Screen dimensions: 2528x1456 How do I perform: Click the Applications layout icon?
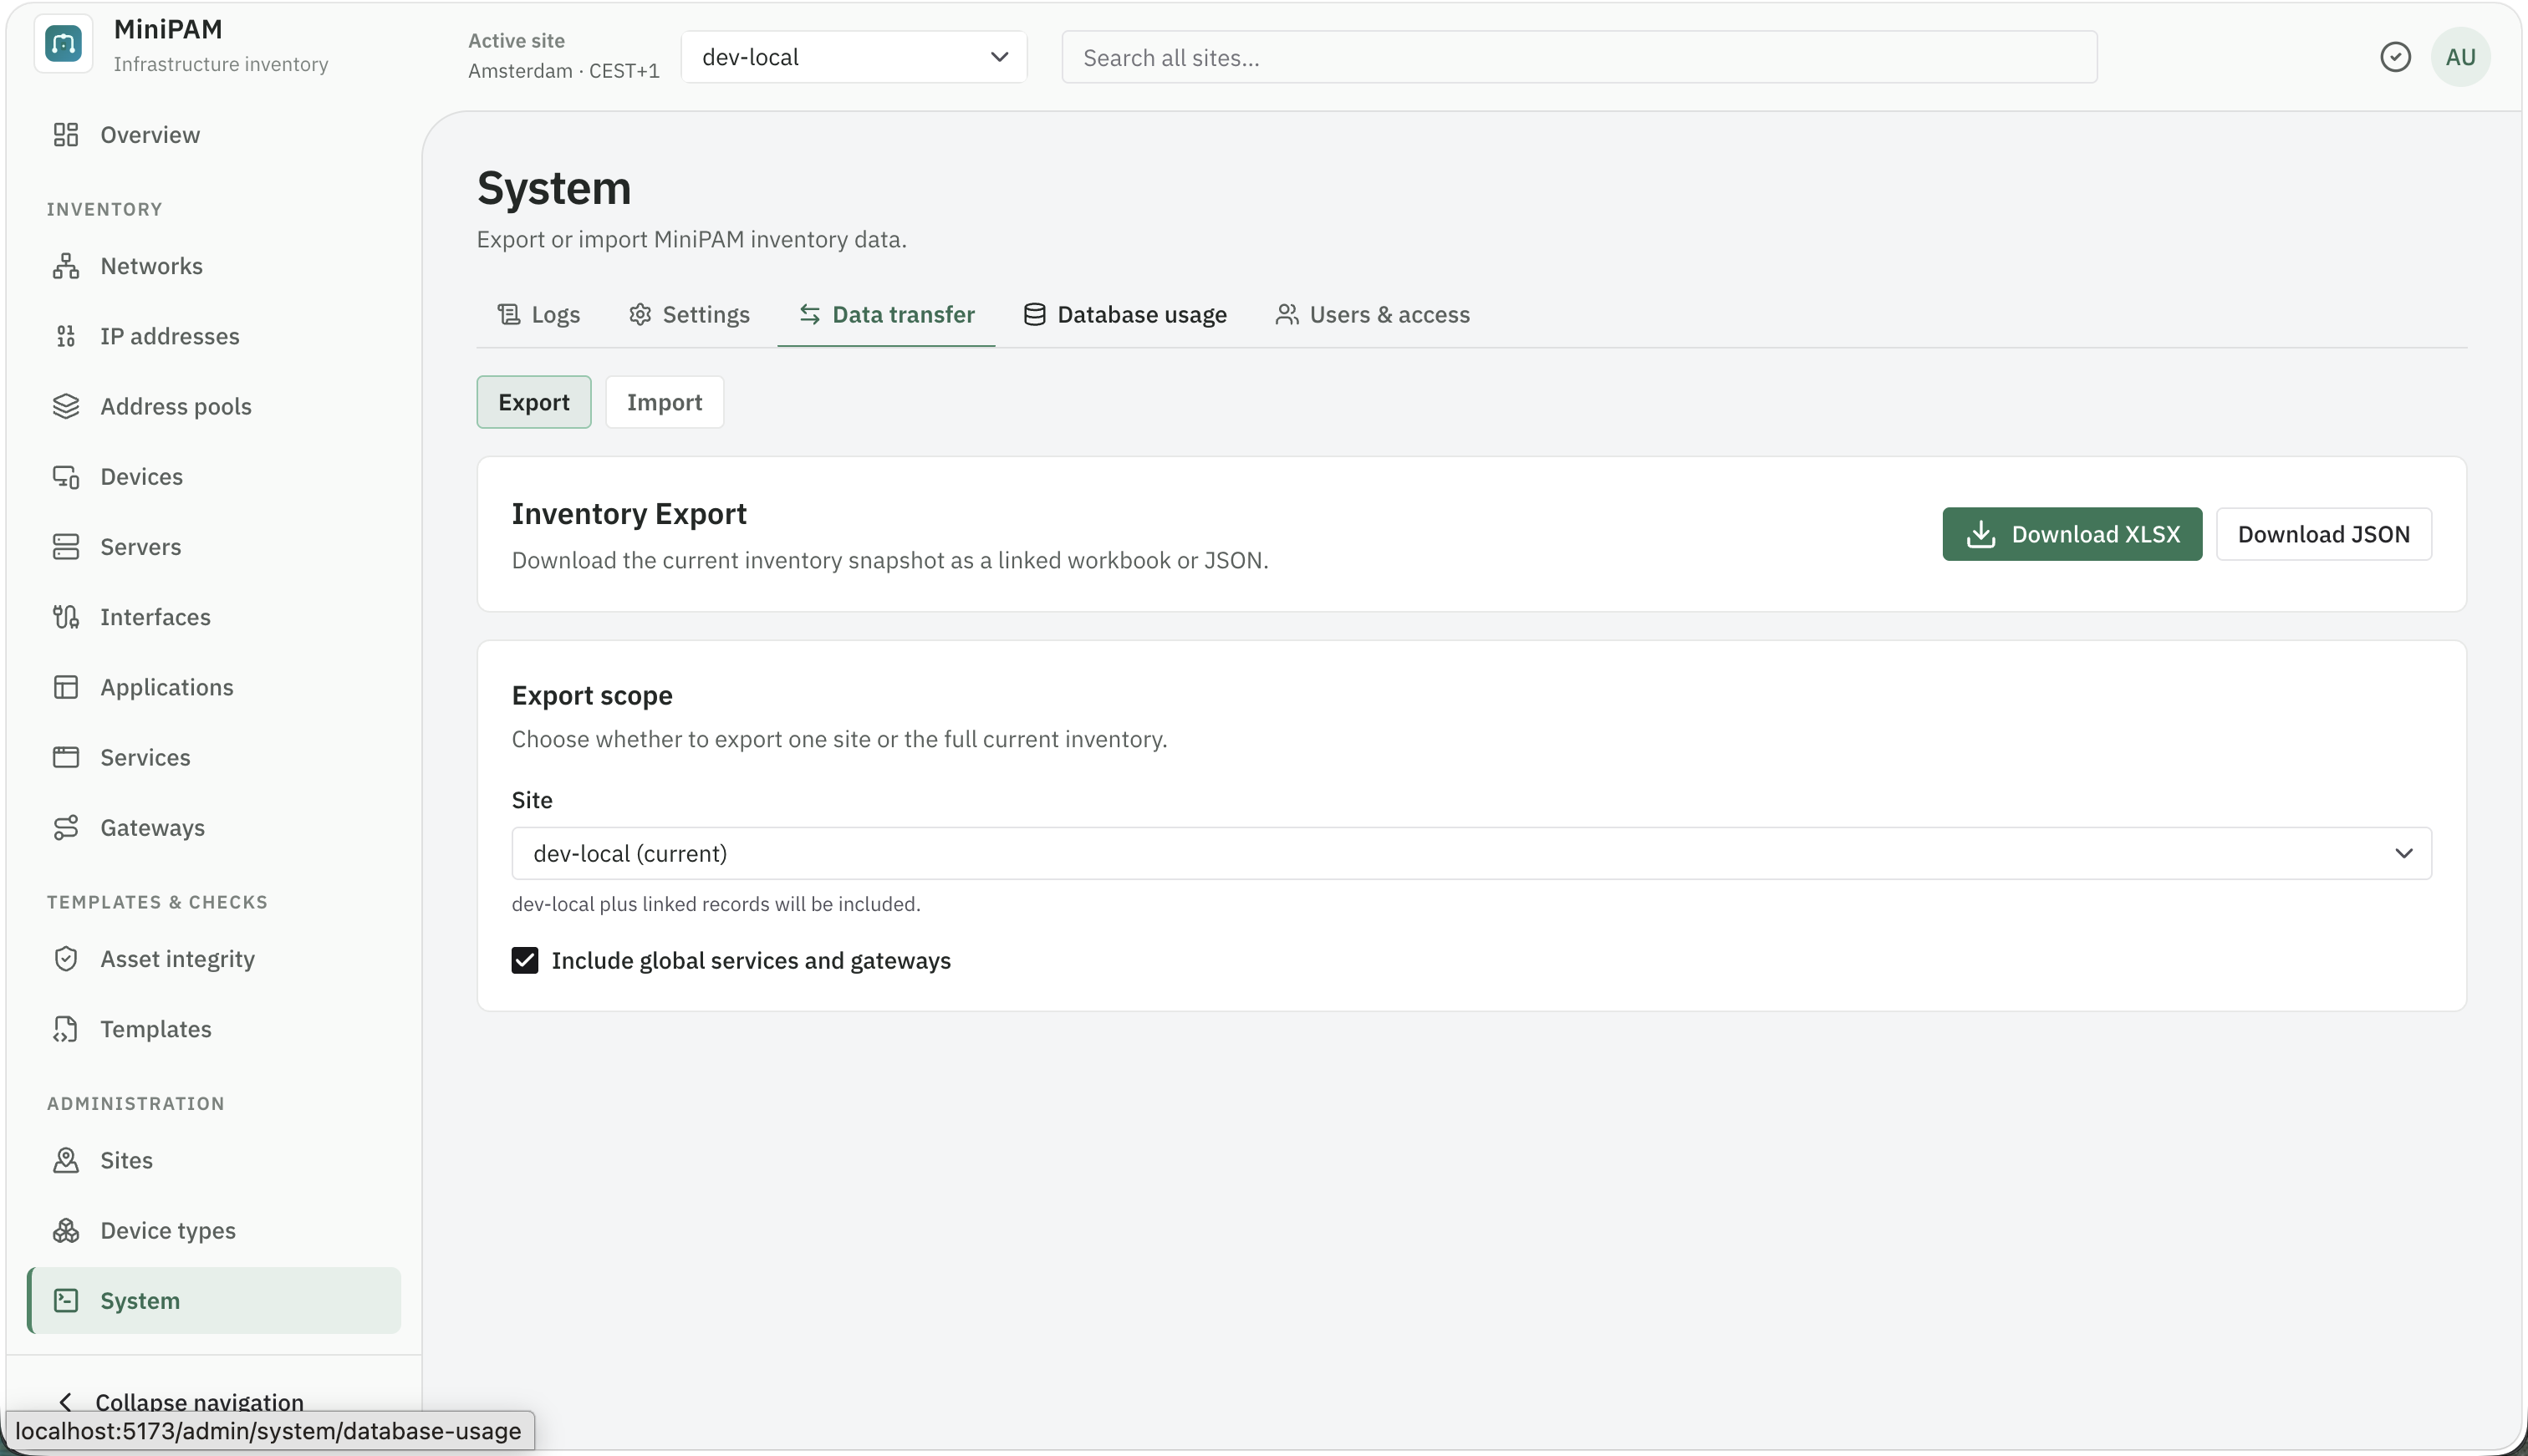[x=66, y=687]
